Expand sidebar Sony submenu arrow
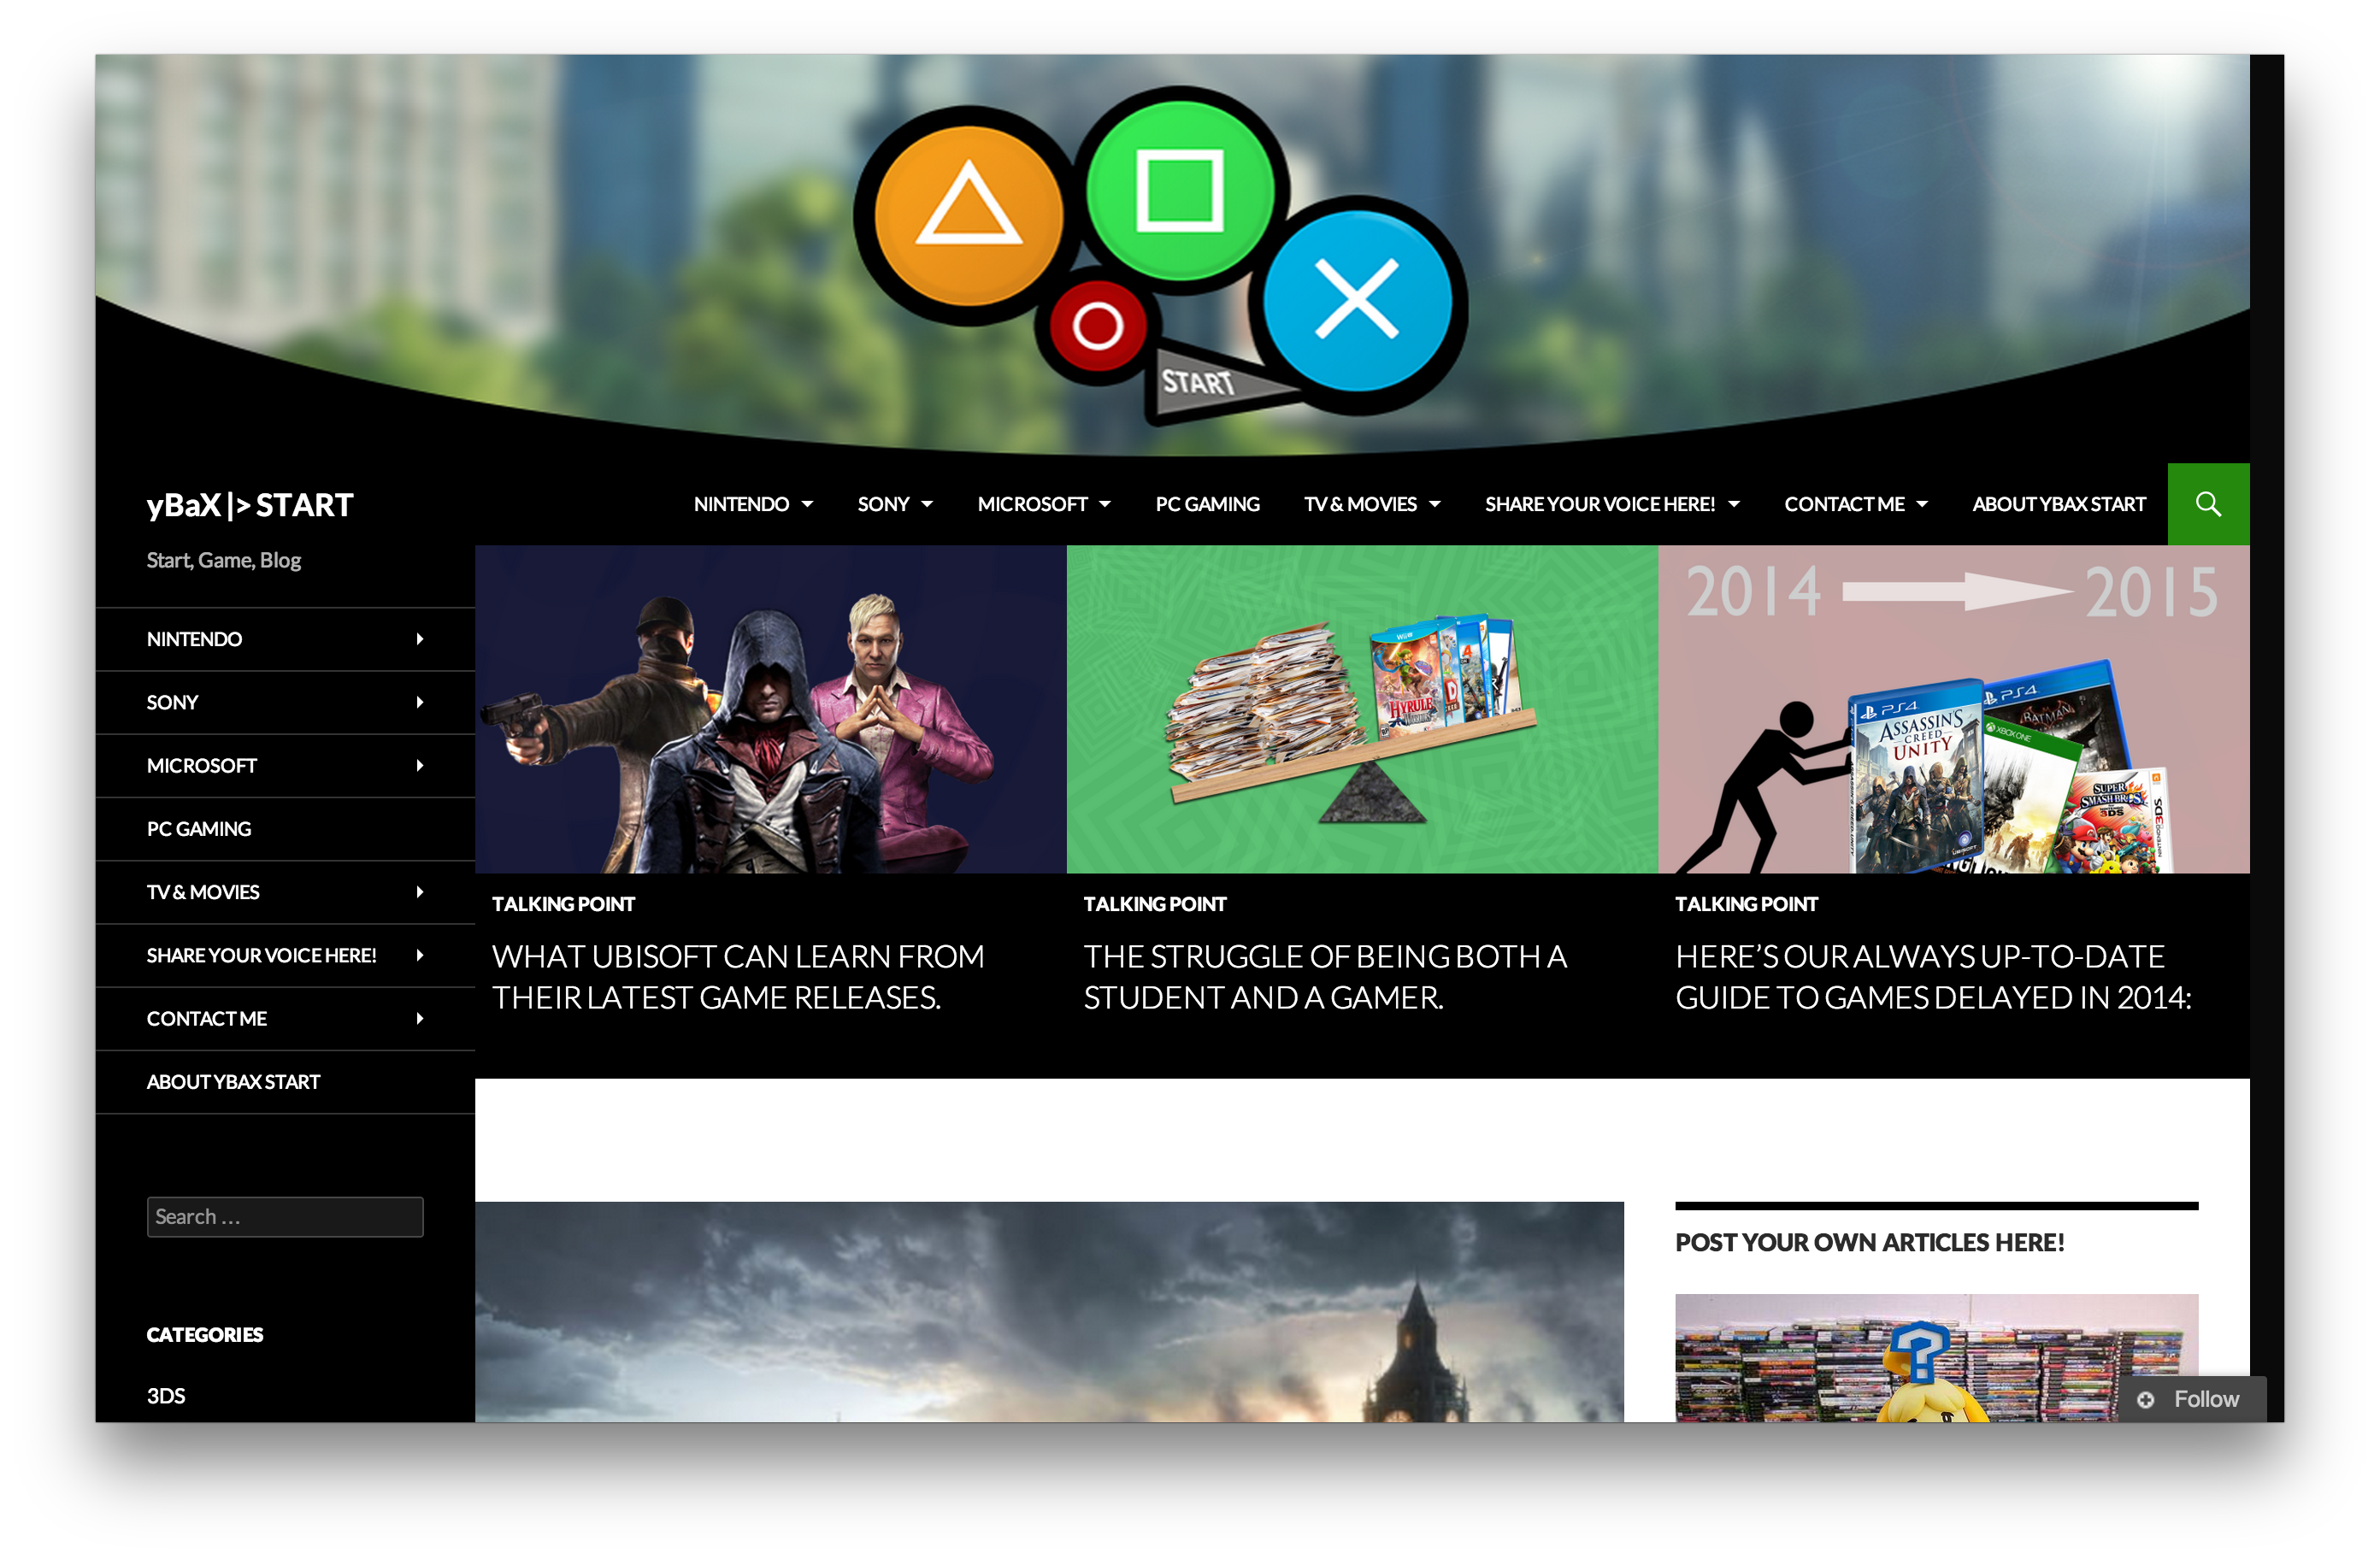Screen dimensions: 2380x1559 coord(420,702)
